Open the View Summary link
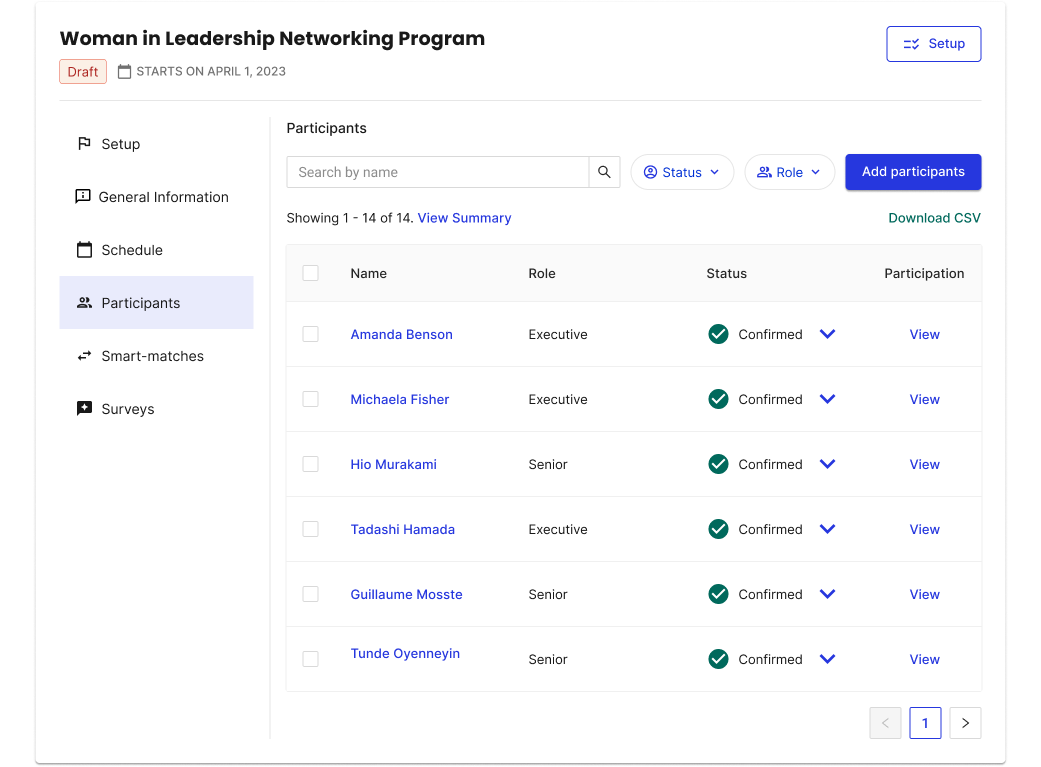 click(464, 218)
